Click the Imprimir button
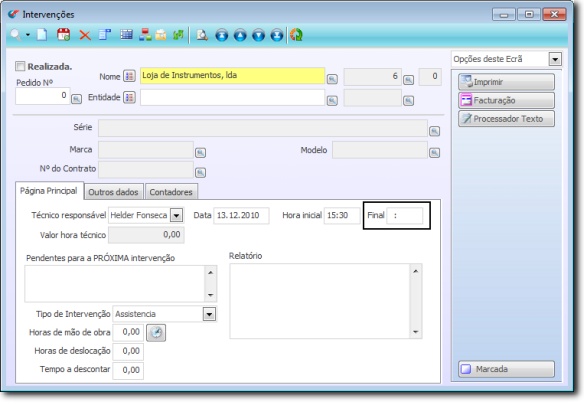 pos(506,82)
